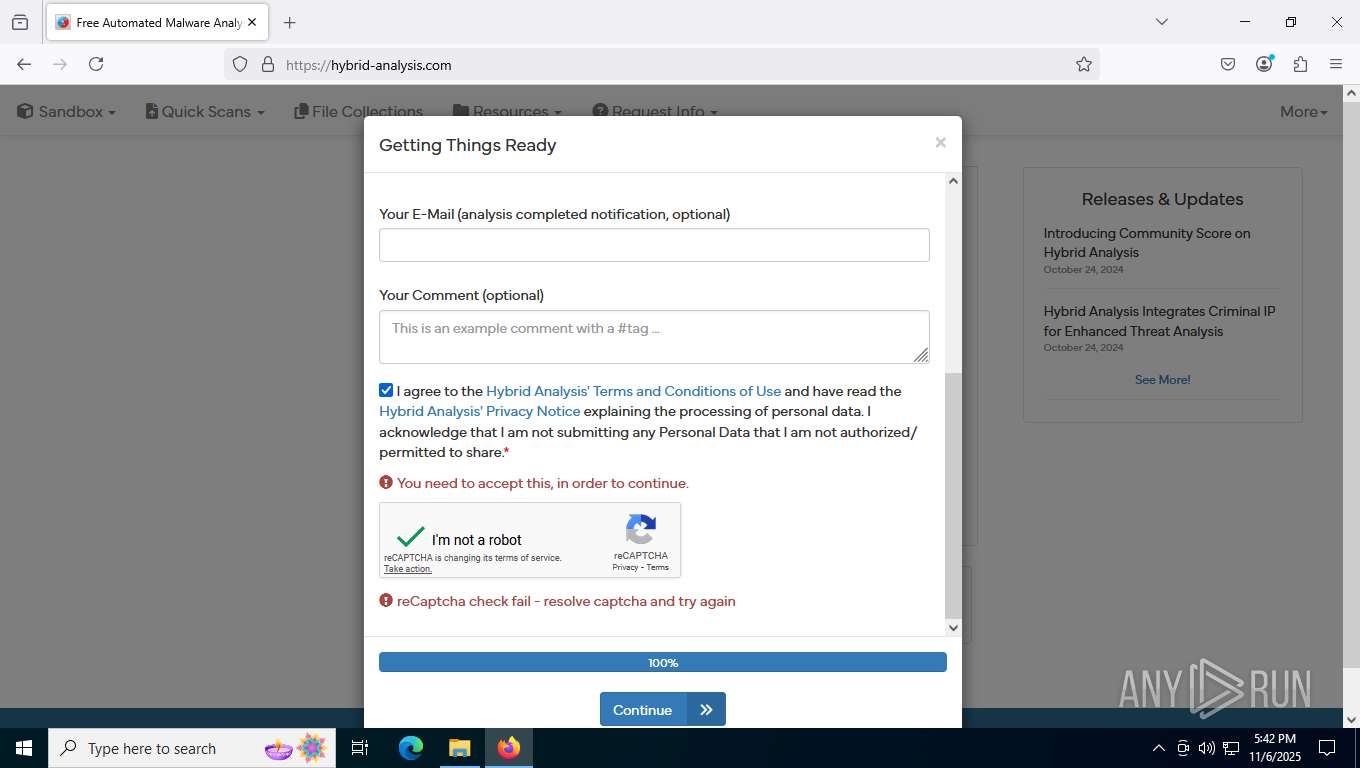Open Hybrid Analysis' Privacy Notice link
Viewport: 1360px width, 768px height.
pos(479,411)
